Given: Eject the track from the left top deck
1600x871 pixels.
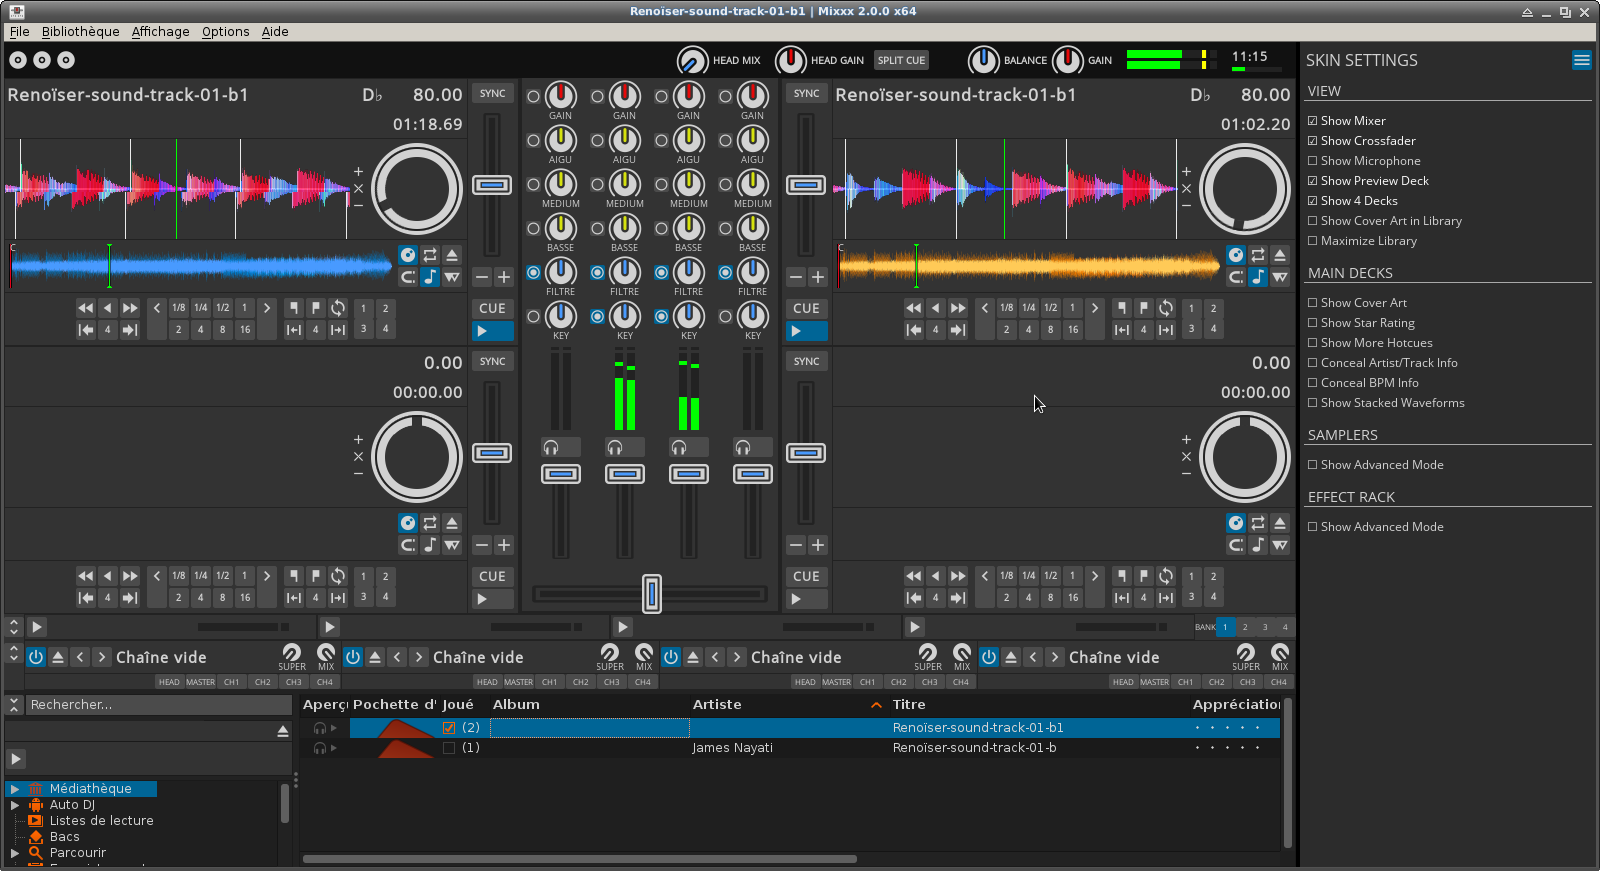Looking at the screenshot, I should (452, 255).
